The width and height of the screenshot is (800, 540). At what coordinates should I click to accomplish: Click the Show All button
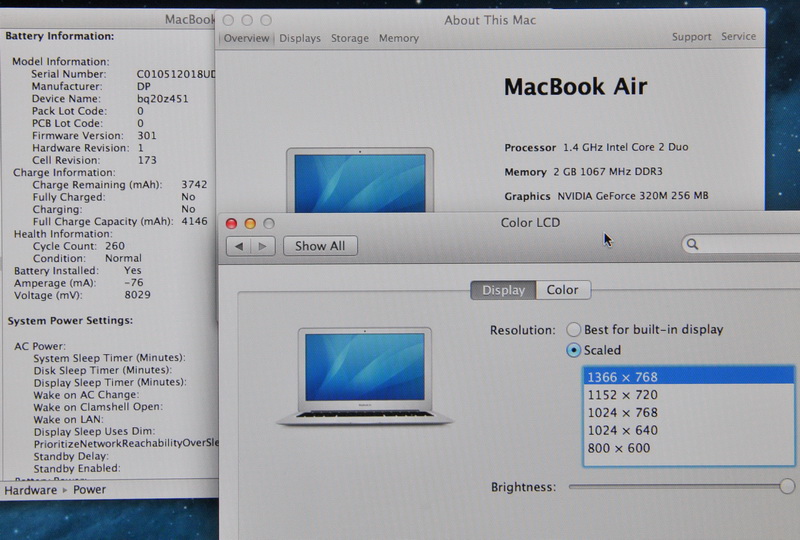pos(320,246)
